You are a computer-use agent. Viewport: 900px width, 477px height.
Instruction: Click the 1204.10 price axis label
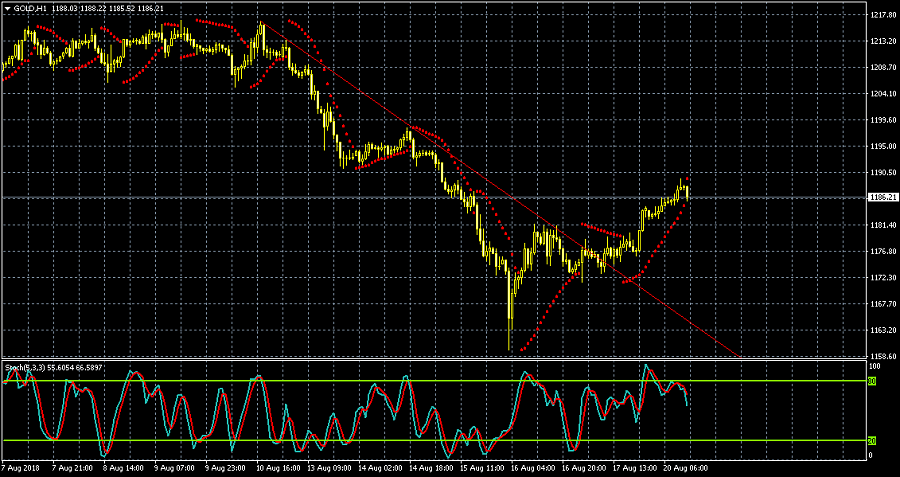pos(882,94)
